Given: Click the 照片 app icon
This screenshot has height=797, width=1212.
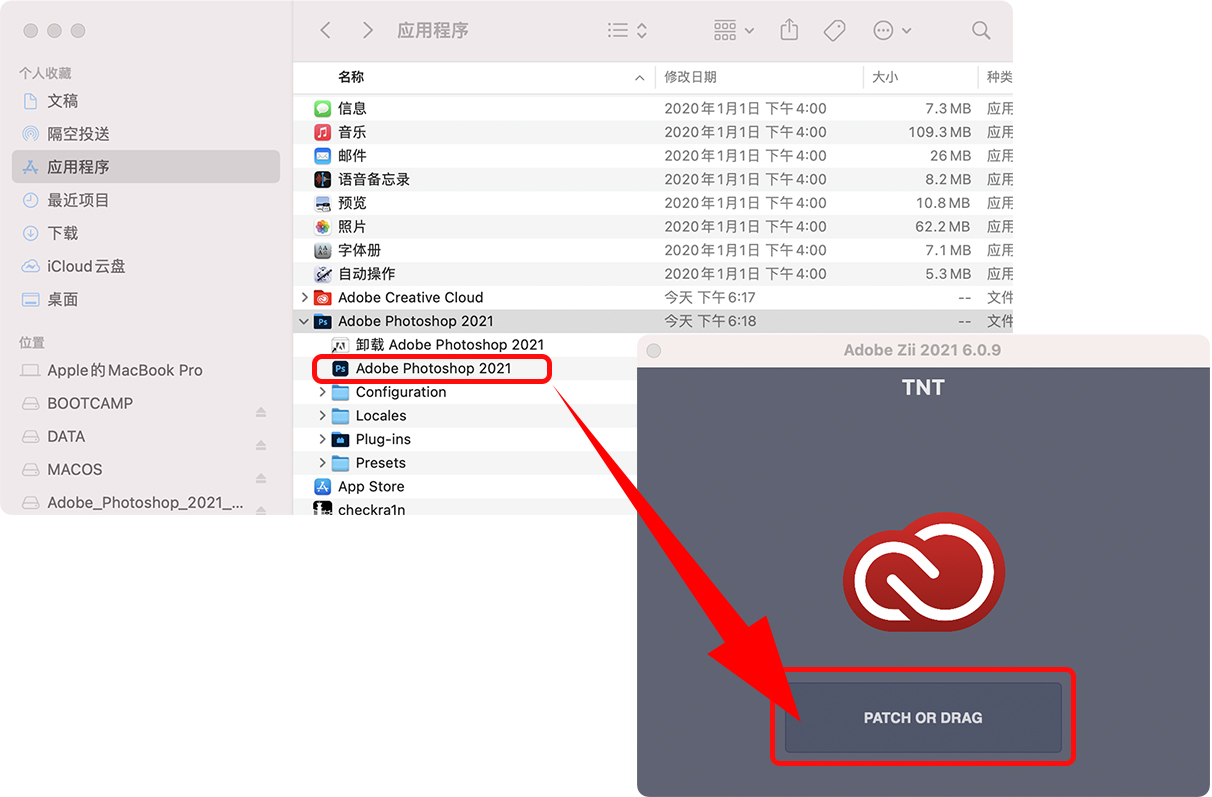Looking at the screenshot, I should [322, 227].
